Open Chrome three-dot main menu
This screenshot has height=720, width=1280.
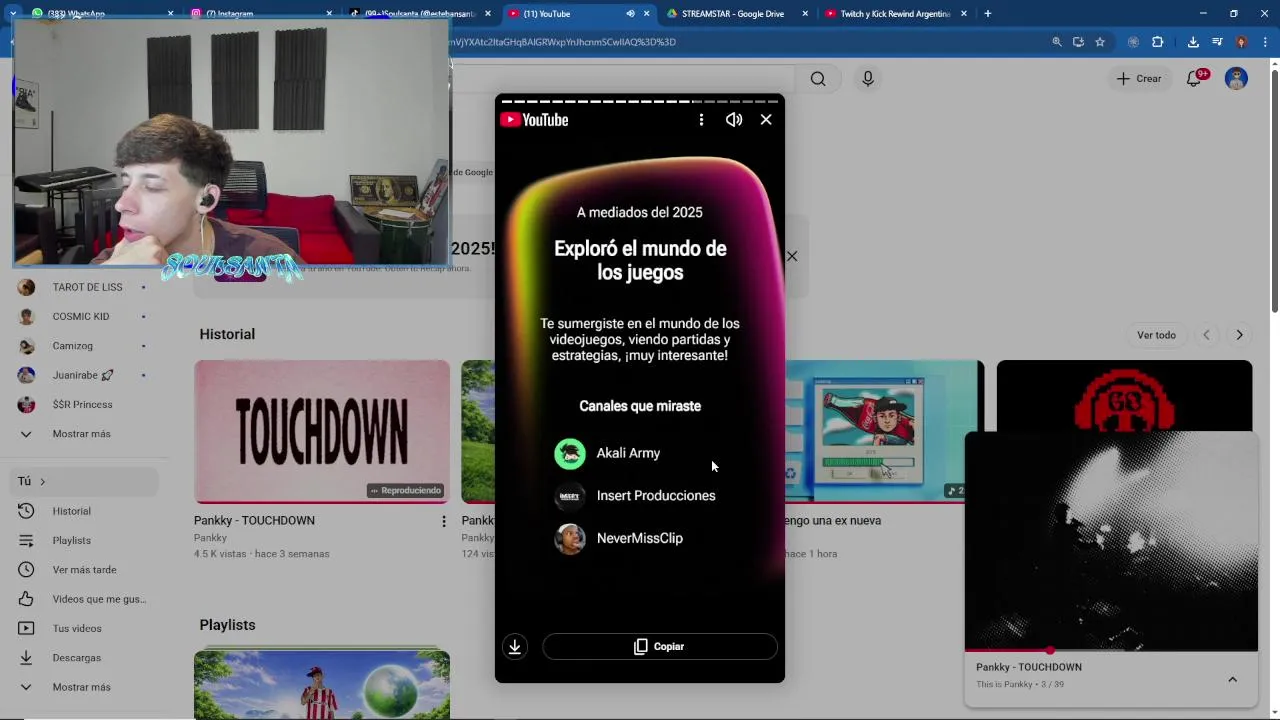(x=1264, y=42)
